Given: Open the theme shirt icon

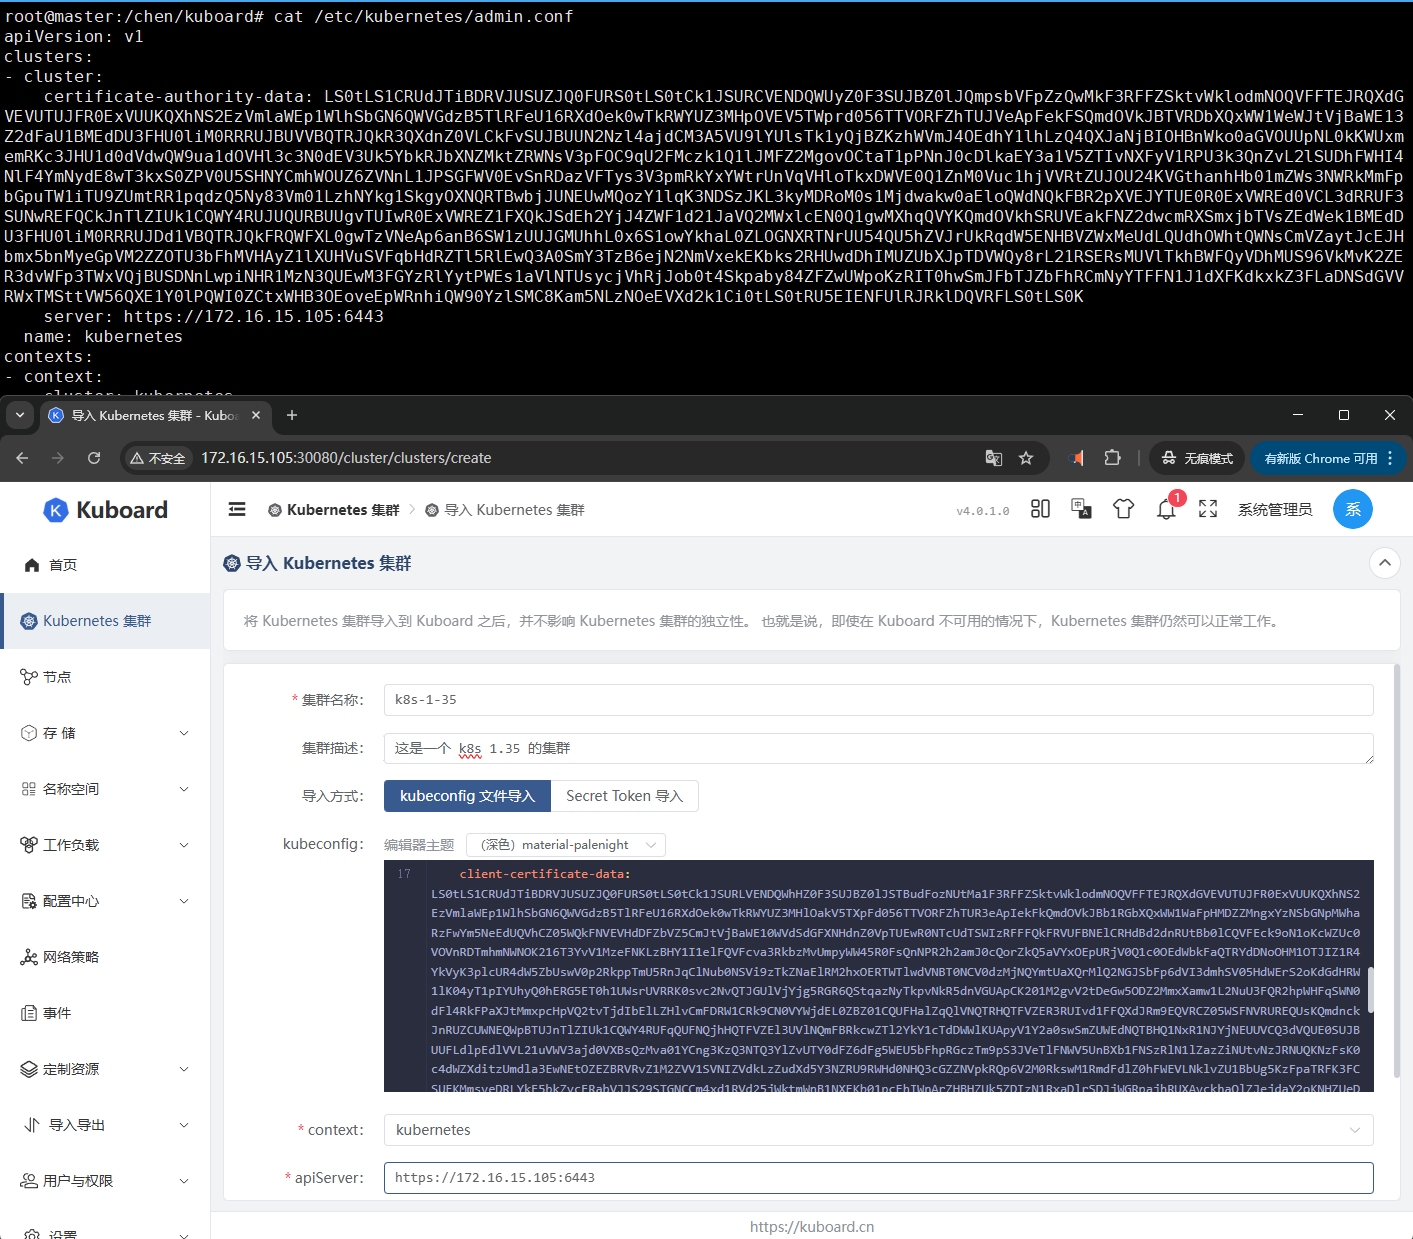Looking at the screenshot, I should click(1123, 509).
